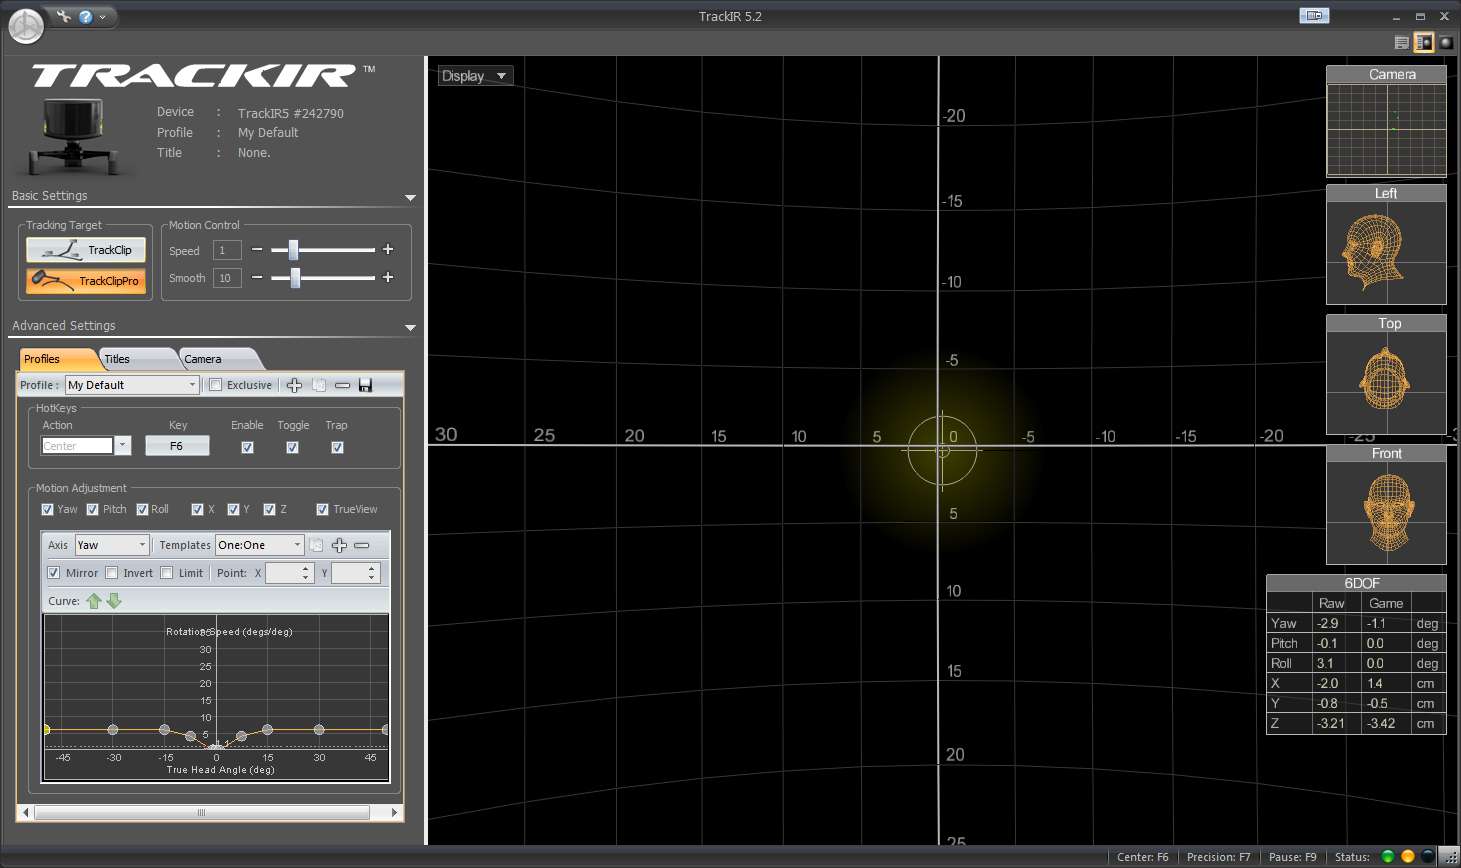
Task: Open the Axis dropdown showing Yaw
Action: (112, 545)
